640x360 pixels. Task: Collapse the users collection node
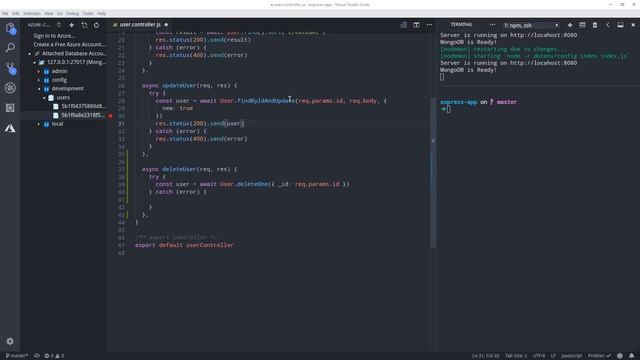tap(44, 98)
